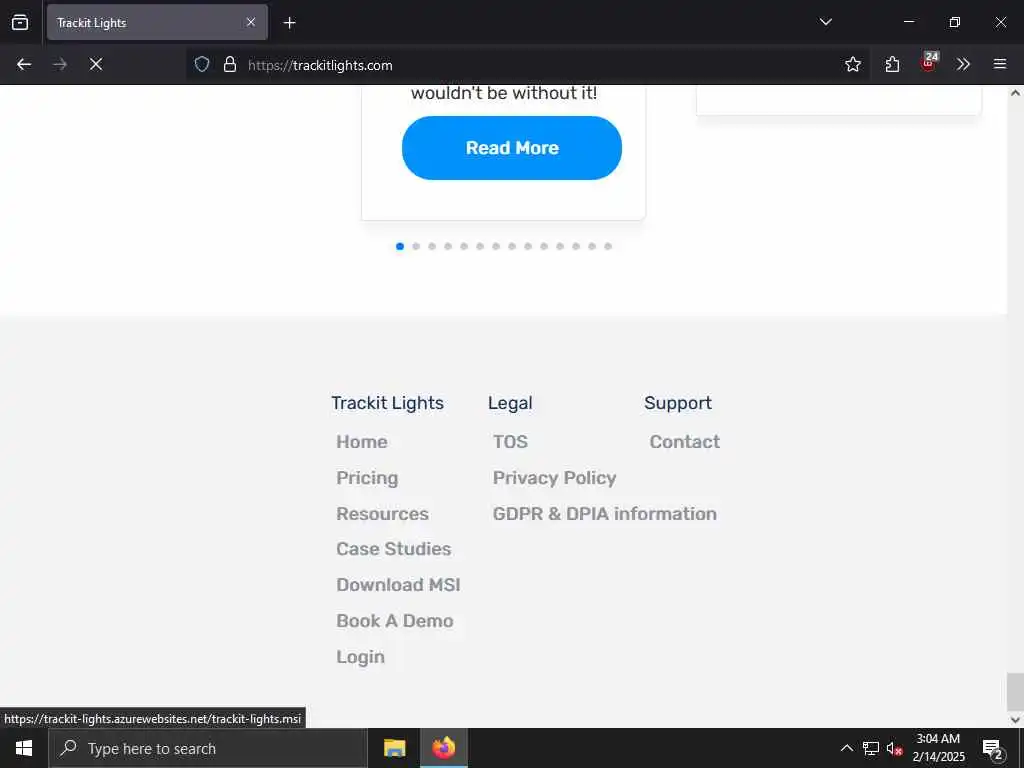
Task: Select the first blue carousel dot
Action: (x=400, y=246)
